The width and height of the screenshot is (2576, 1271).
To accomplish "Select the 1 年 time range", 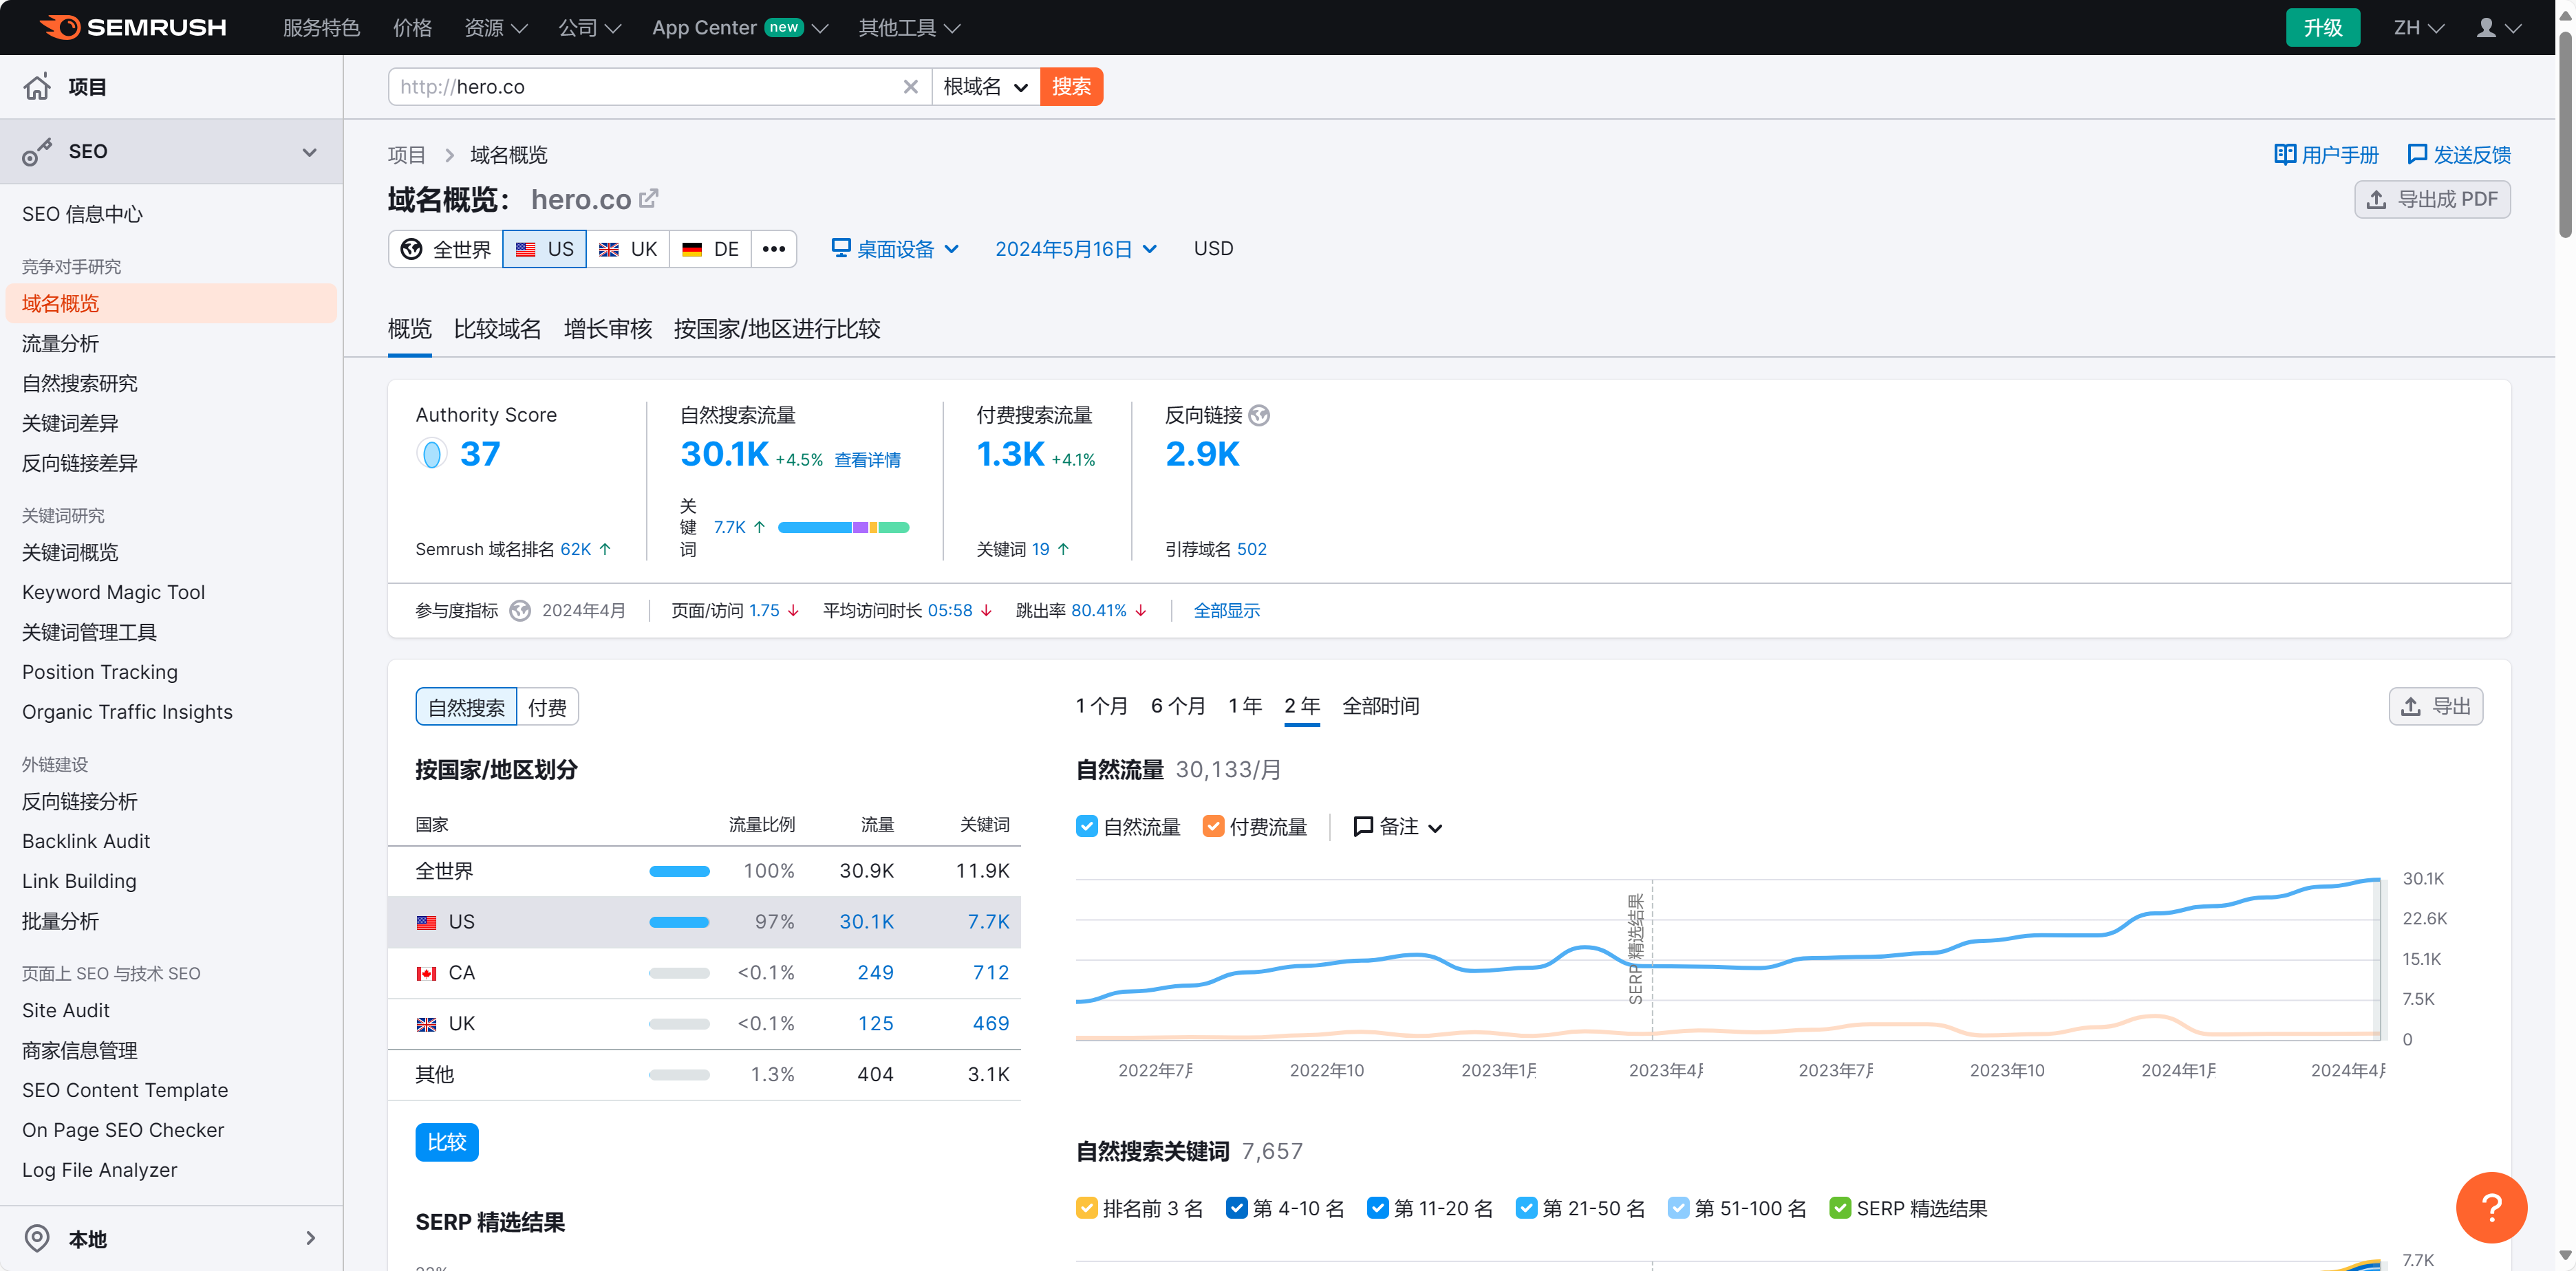I will pyautogui.click(x=1245, y=706).
